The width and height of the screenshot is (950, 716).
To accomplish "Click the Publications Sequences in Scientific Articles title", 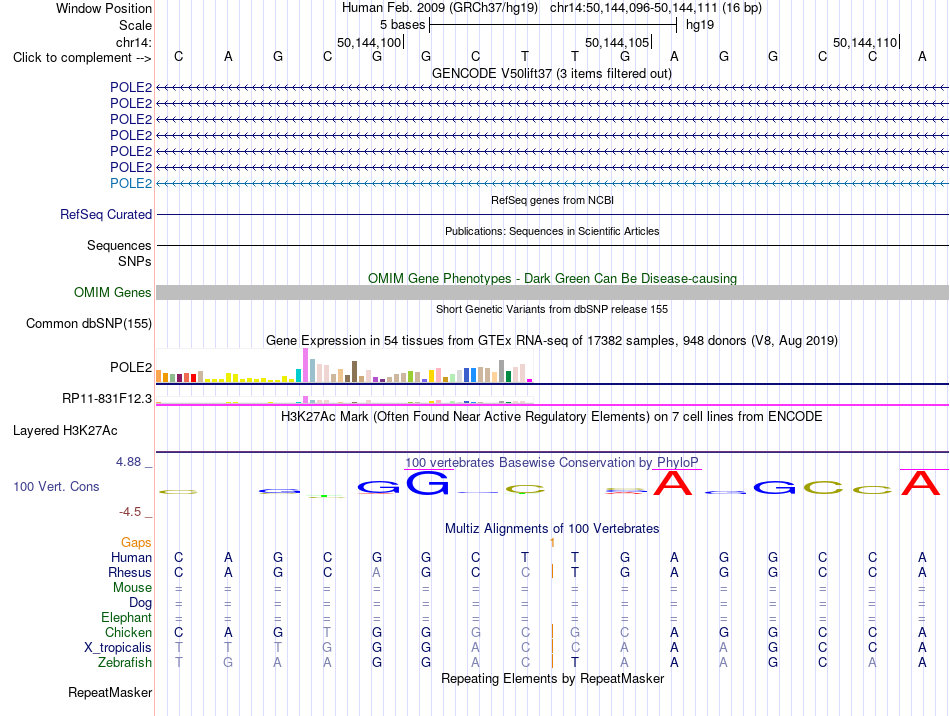I will point(552,231).
